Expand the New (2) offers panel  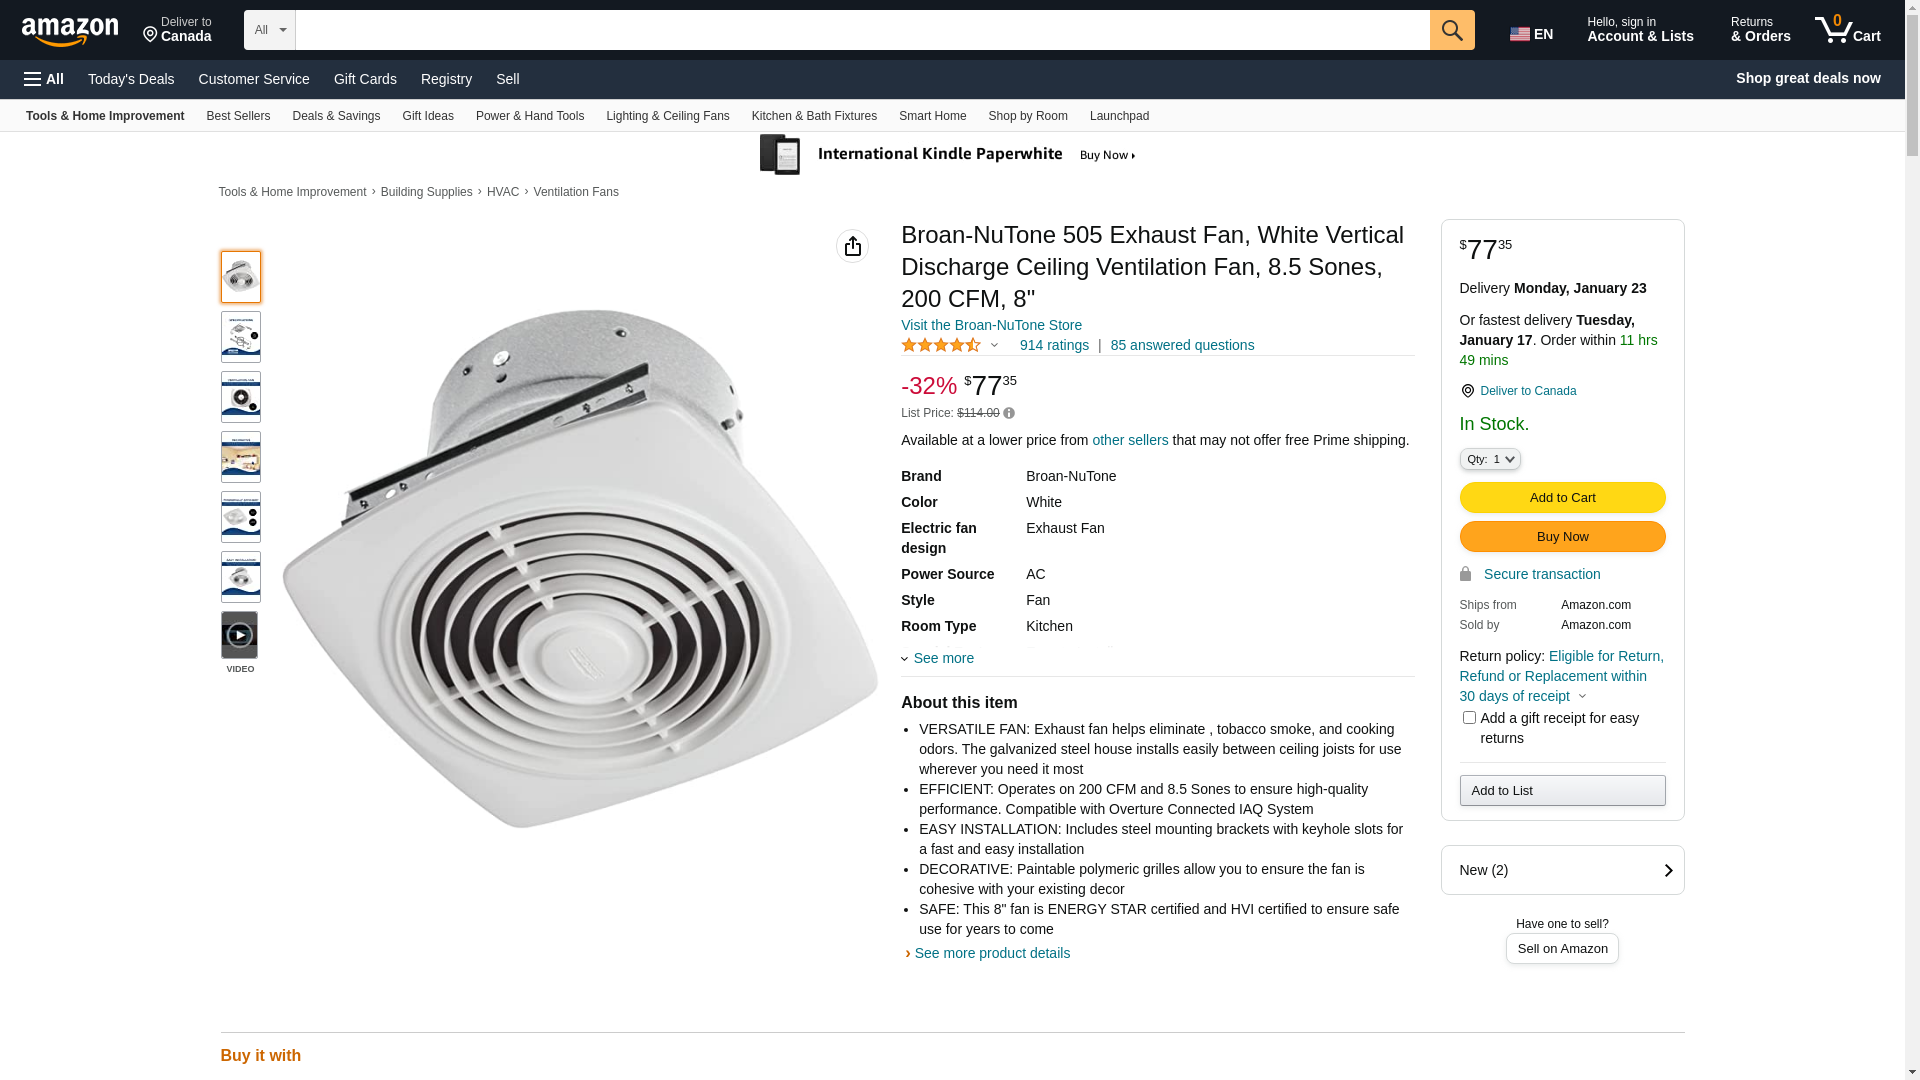[1562, 870]
